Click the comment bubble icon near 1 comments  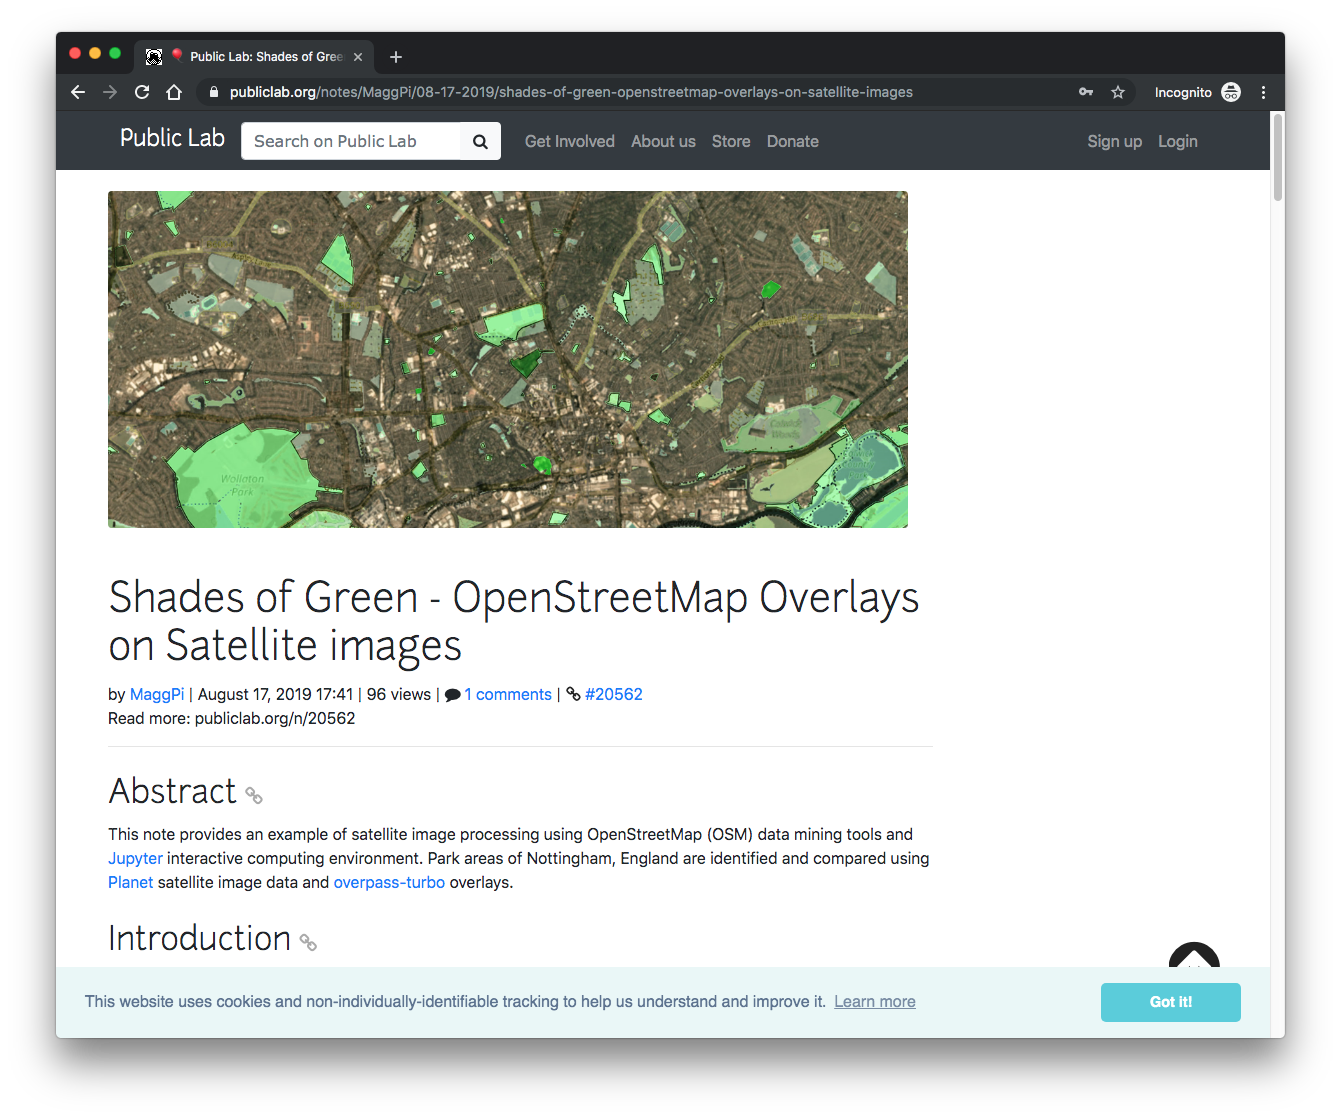[453, 693]
